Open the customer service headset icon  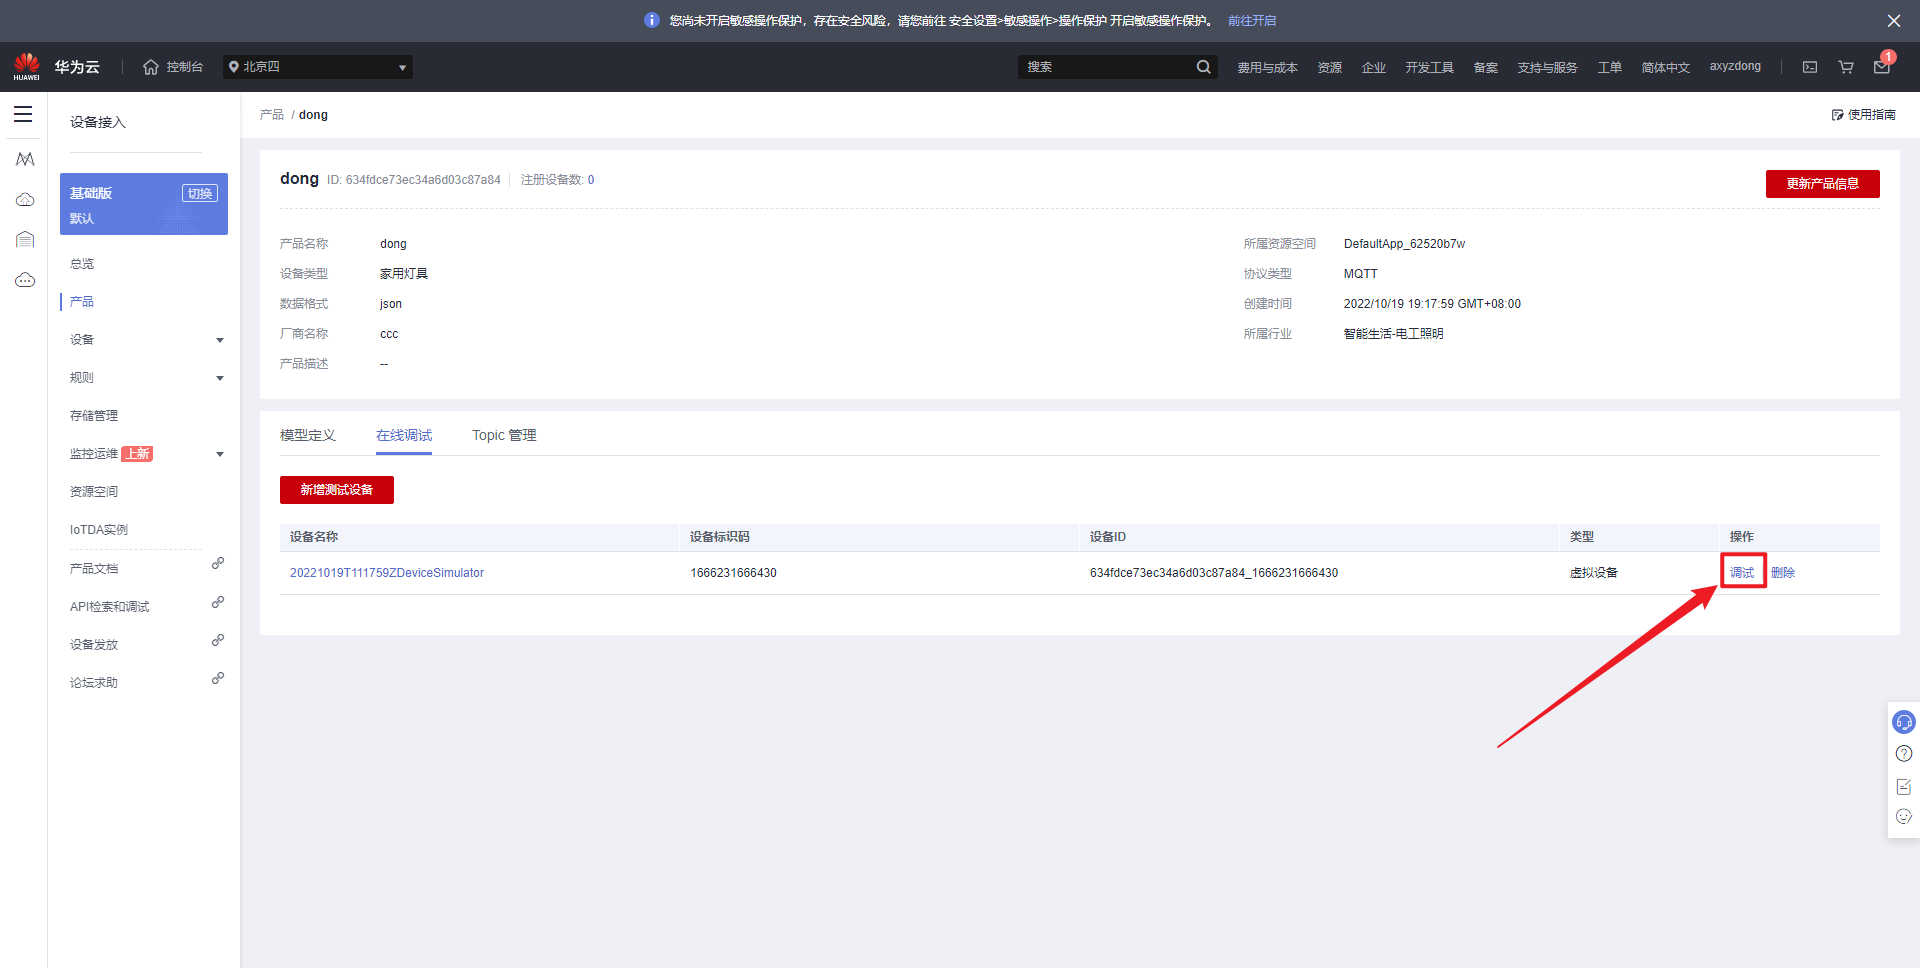tap(1904, 722)
